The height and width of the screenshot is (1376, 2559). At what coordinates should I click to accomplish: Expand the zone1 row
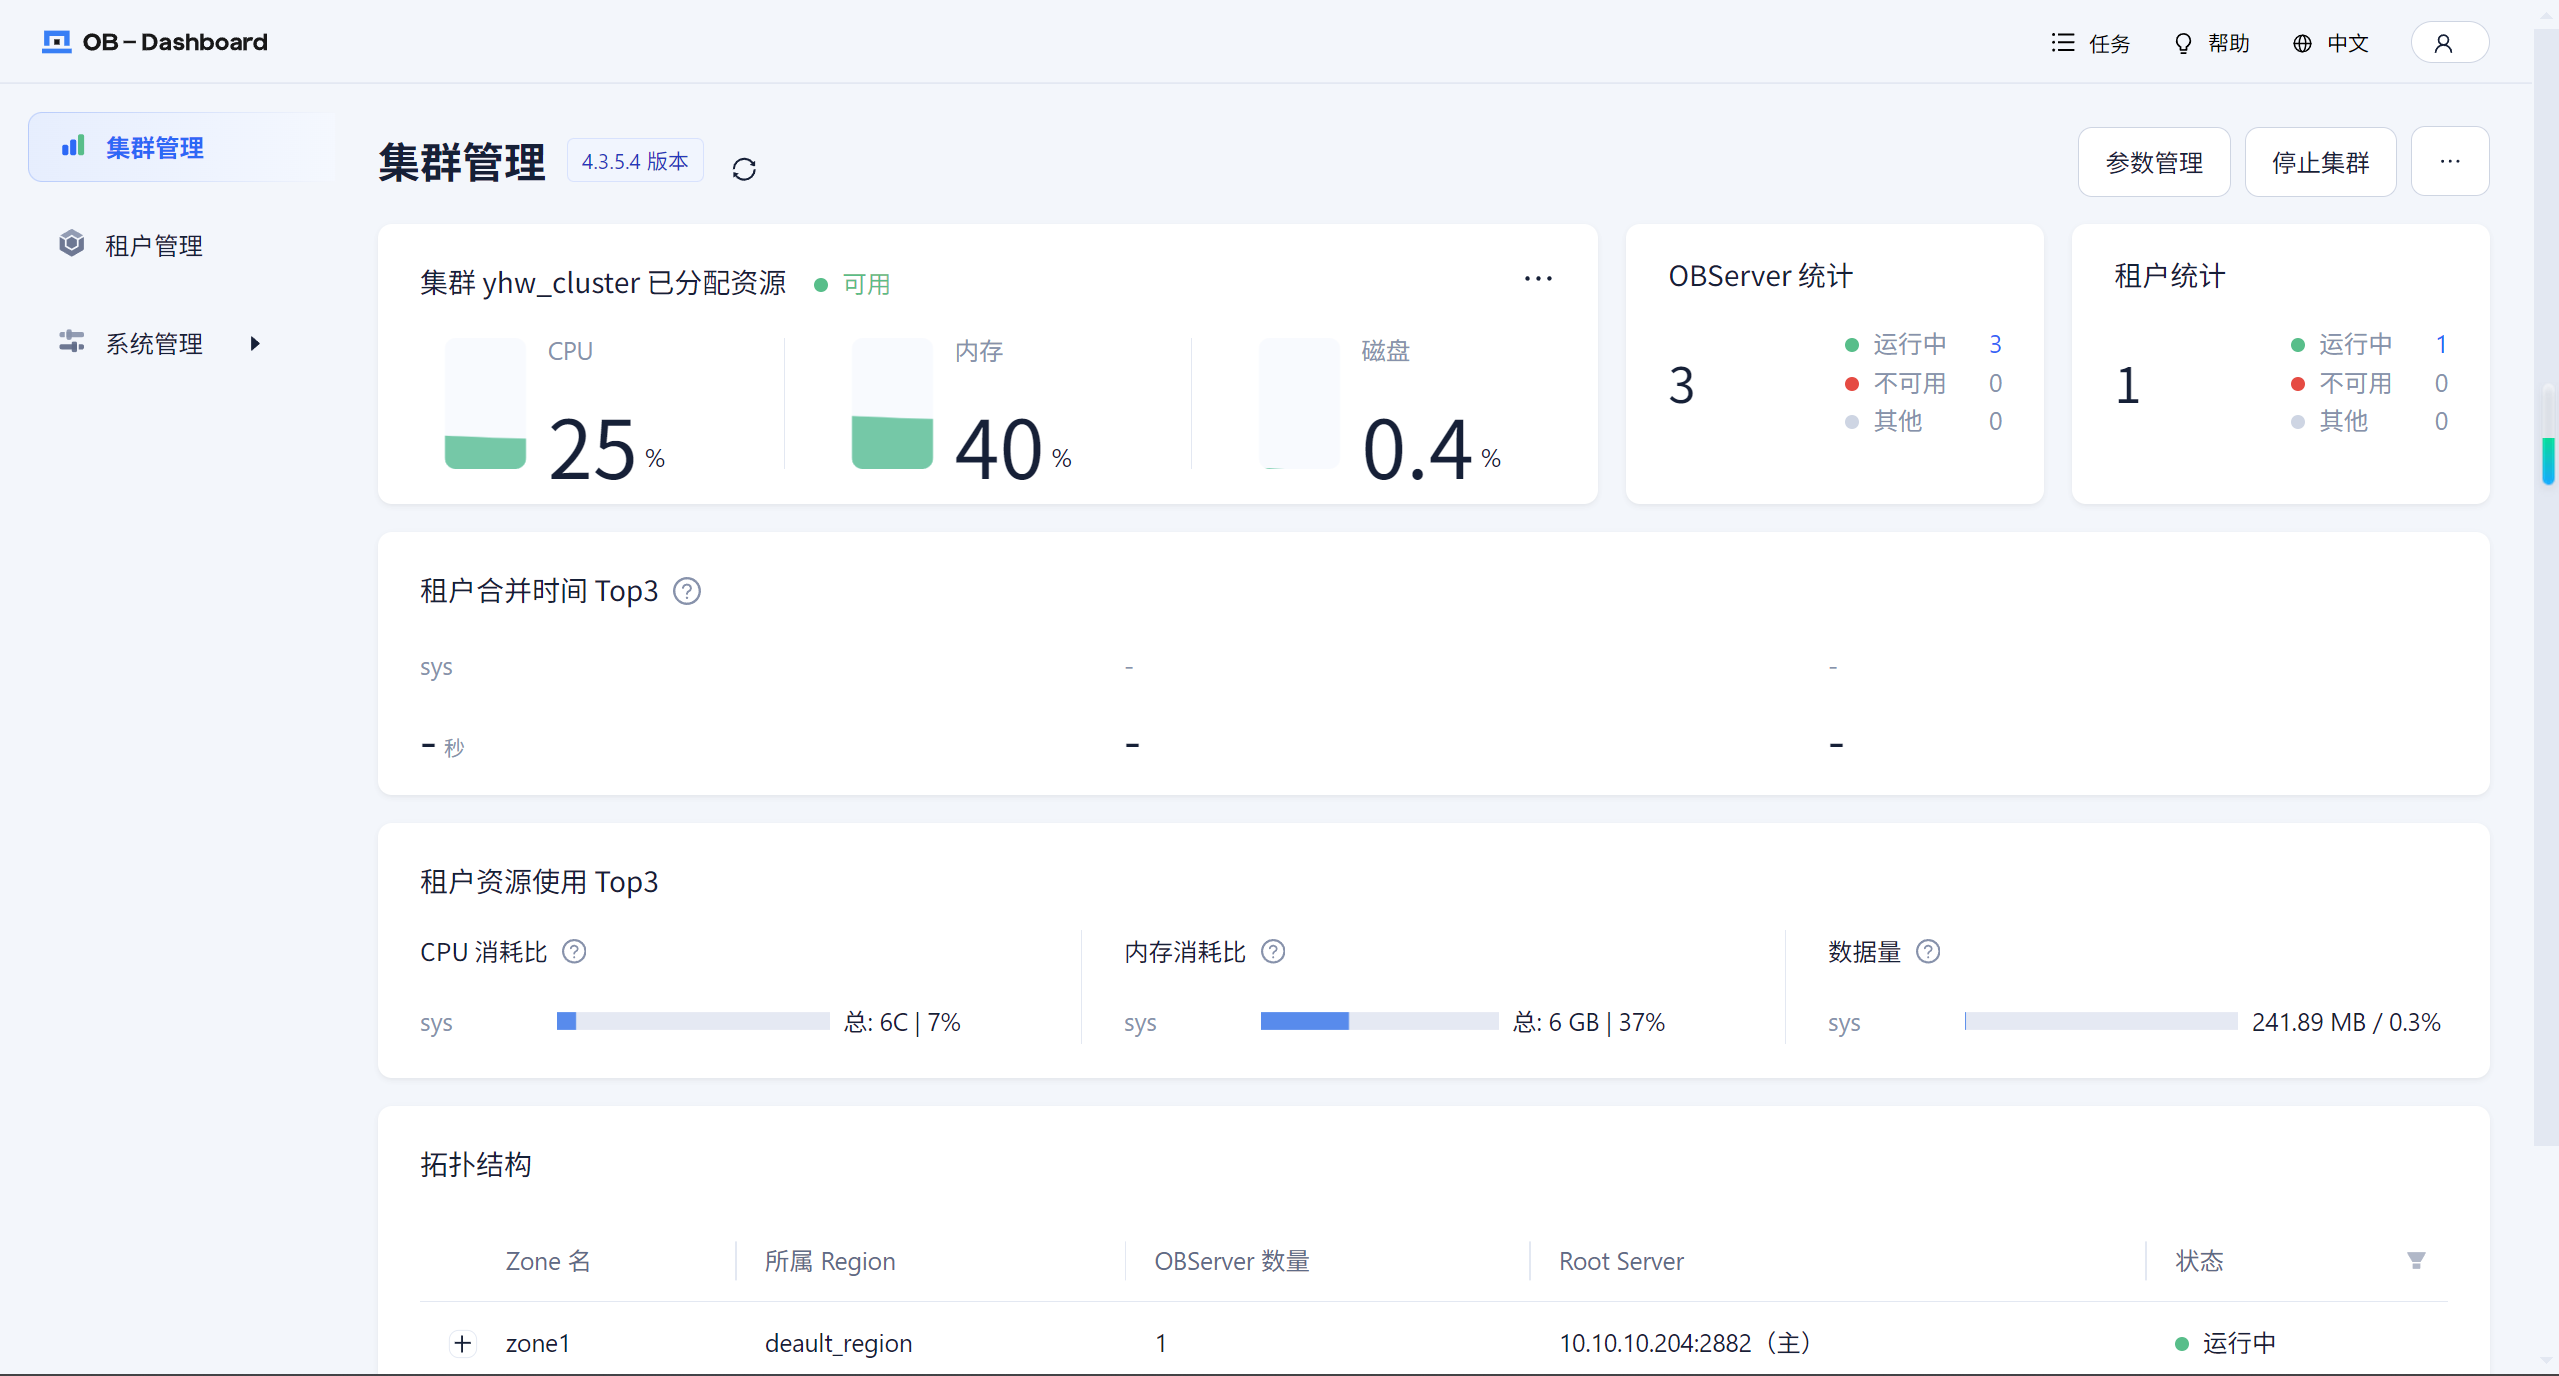[x=462, y=1343]
